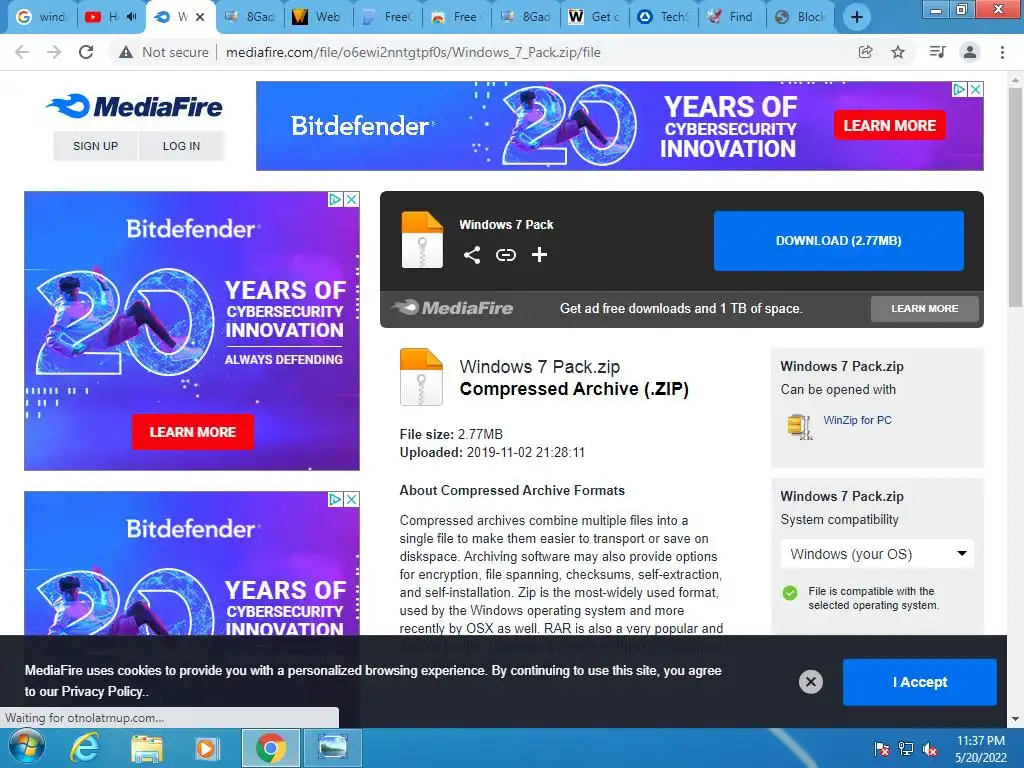Open the WinZip for PC link
This screenshot has height=768, width=1024.
tap(857, 420)
